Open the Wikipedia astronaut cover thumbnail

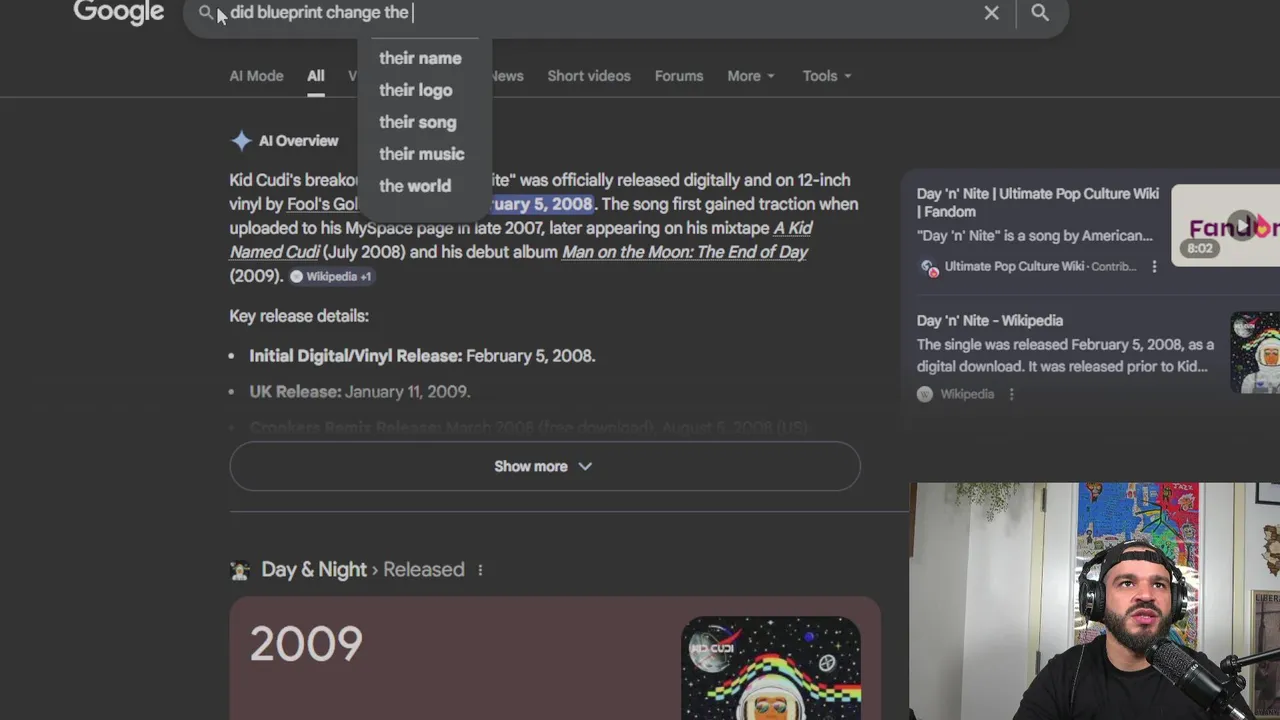[x=1255, y=352]
